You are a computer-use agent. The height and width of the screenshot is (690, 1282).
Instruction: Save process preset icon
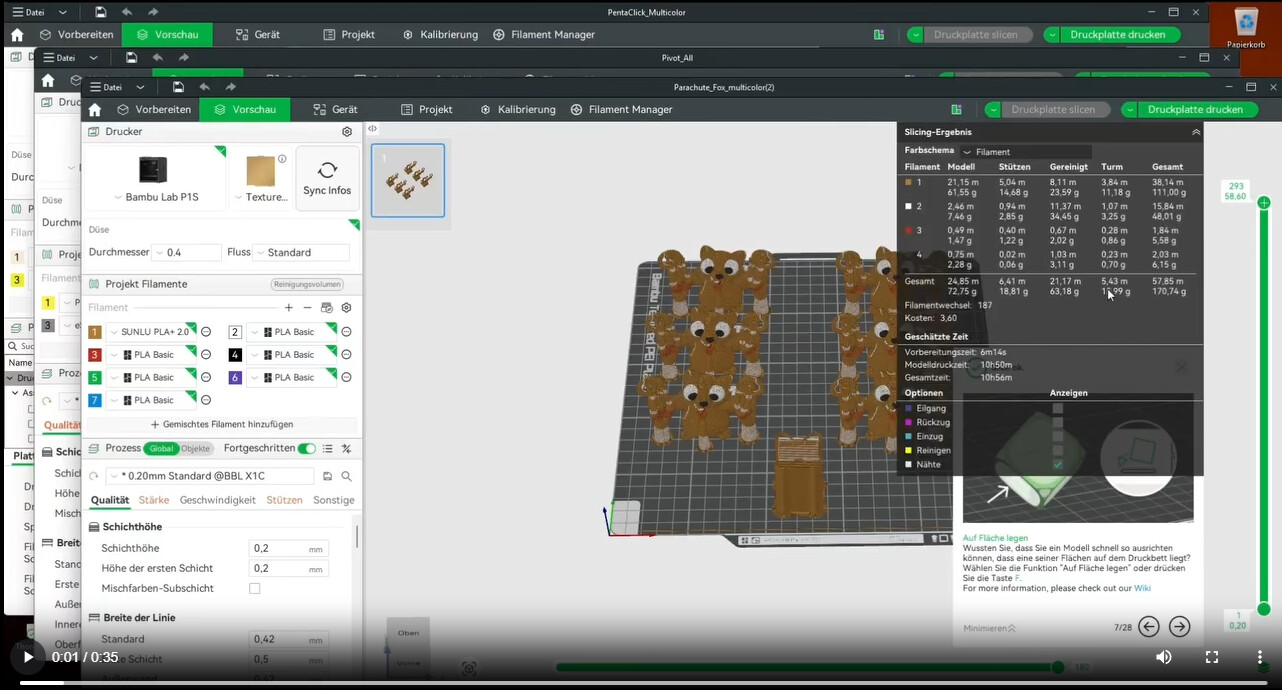click(327, 476)
